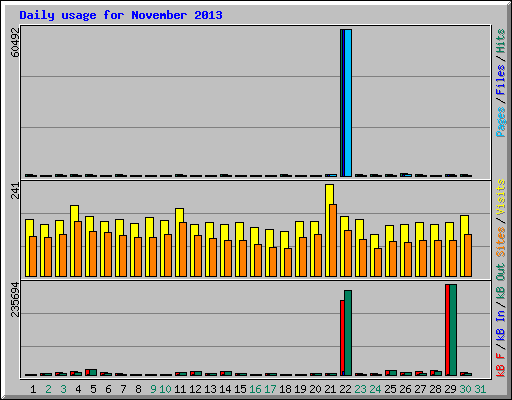The image size is (512, 400).
Task: Click day label 29 on the x-axis
Action: click(x=450, y=389)
